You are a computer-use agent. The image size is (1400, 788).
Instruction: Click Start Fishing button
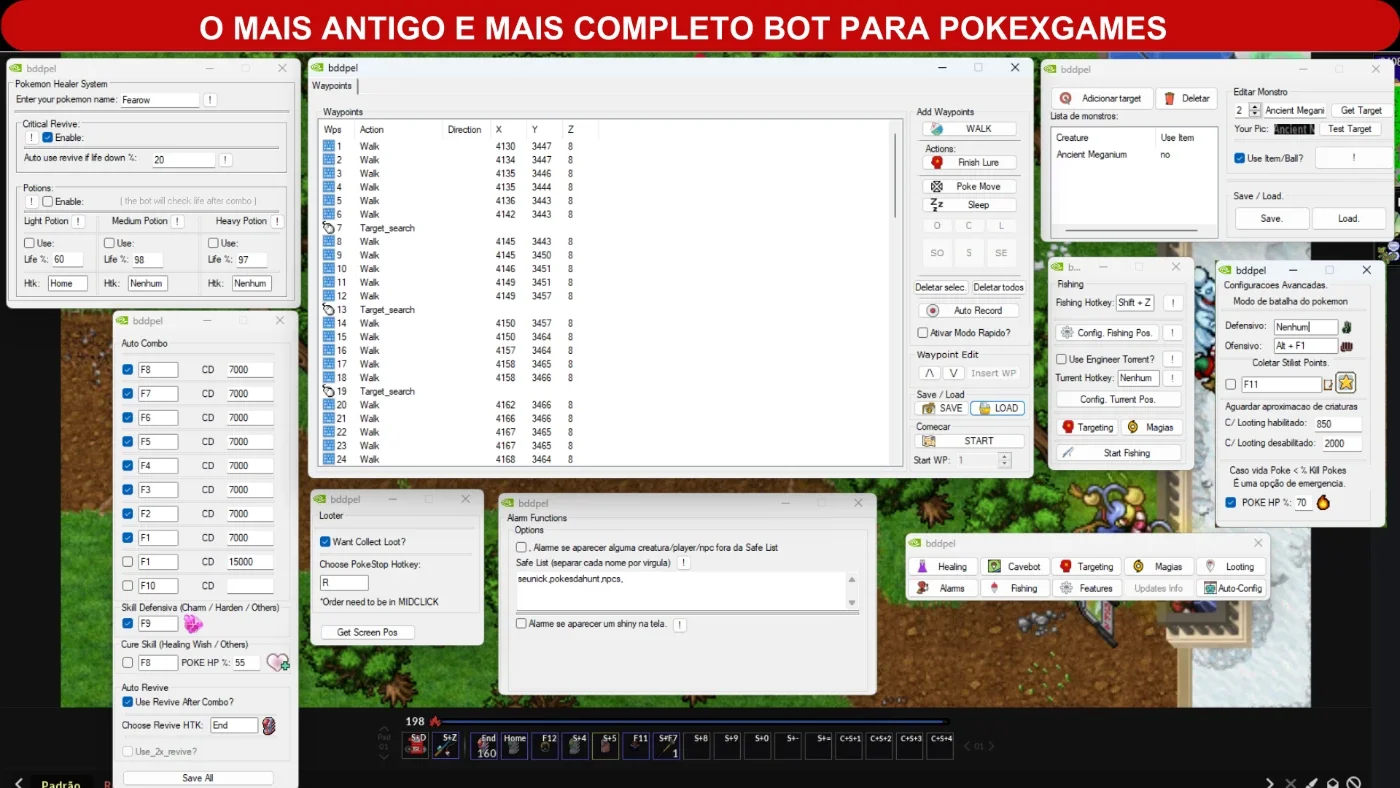click(1119, 453)
